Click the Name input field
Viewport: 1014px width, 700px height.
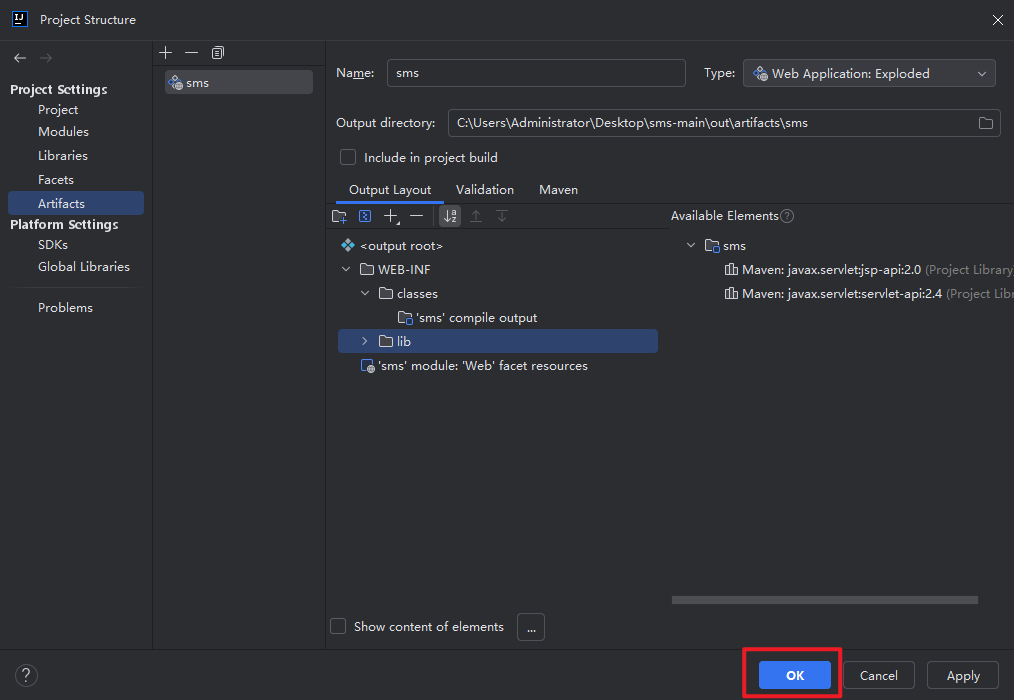click(x=536, y=73)
